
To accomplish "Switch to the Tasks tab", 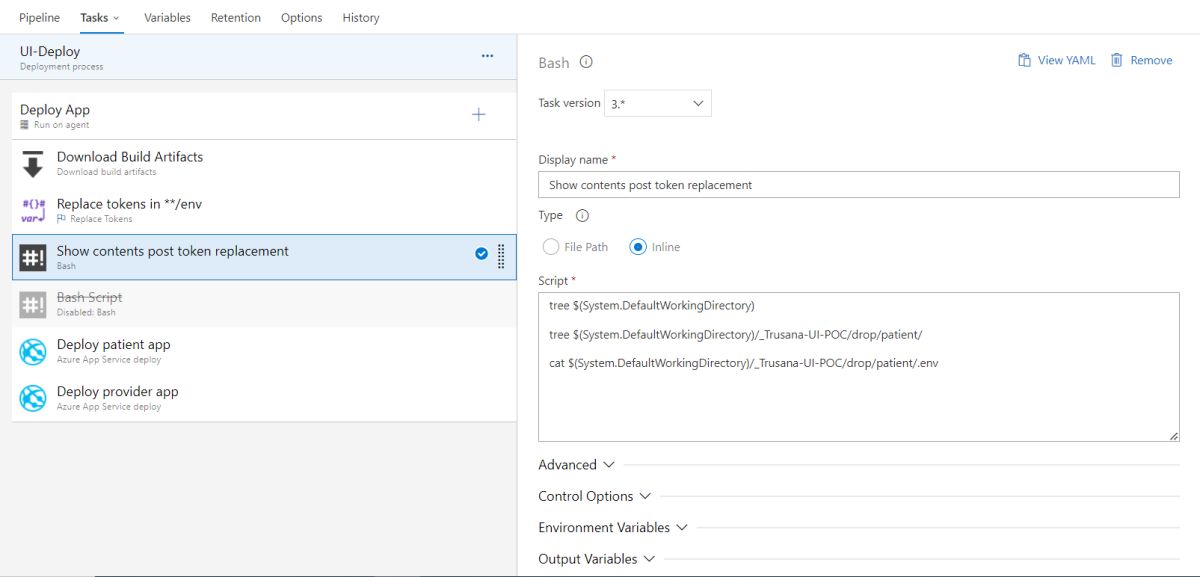I will (99, 18).
